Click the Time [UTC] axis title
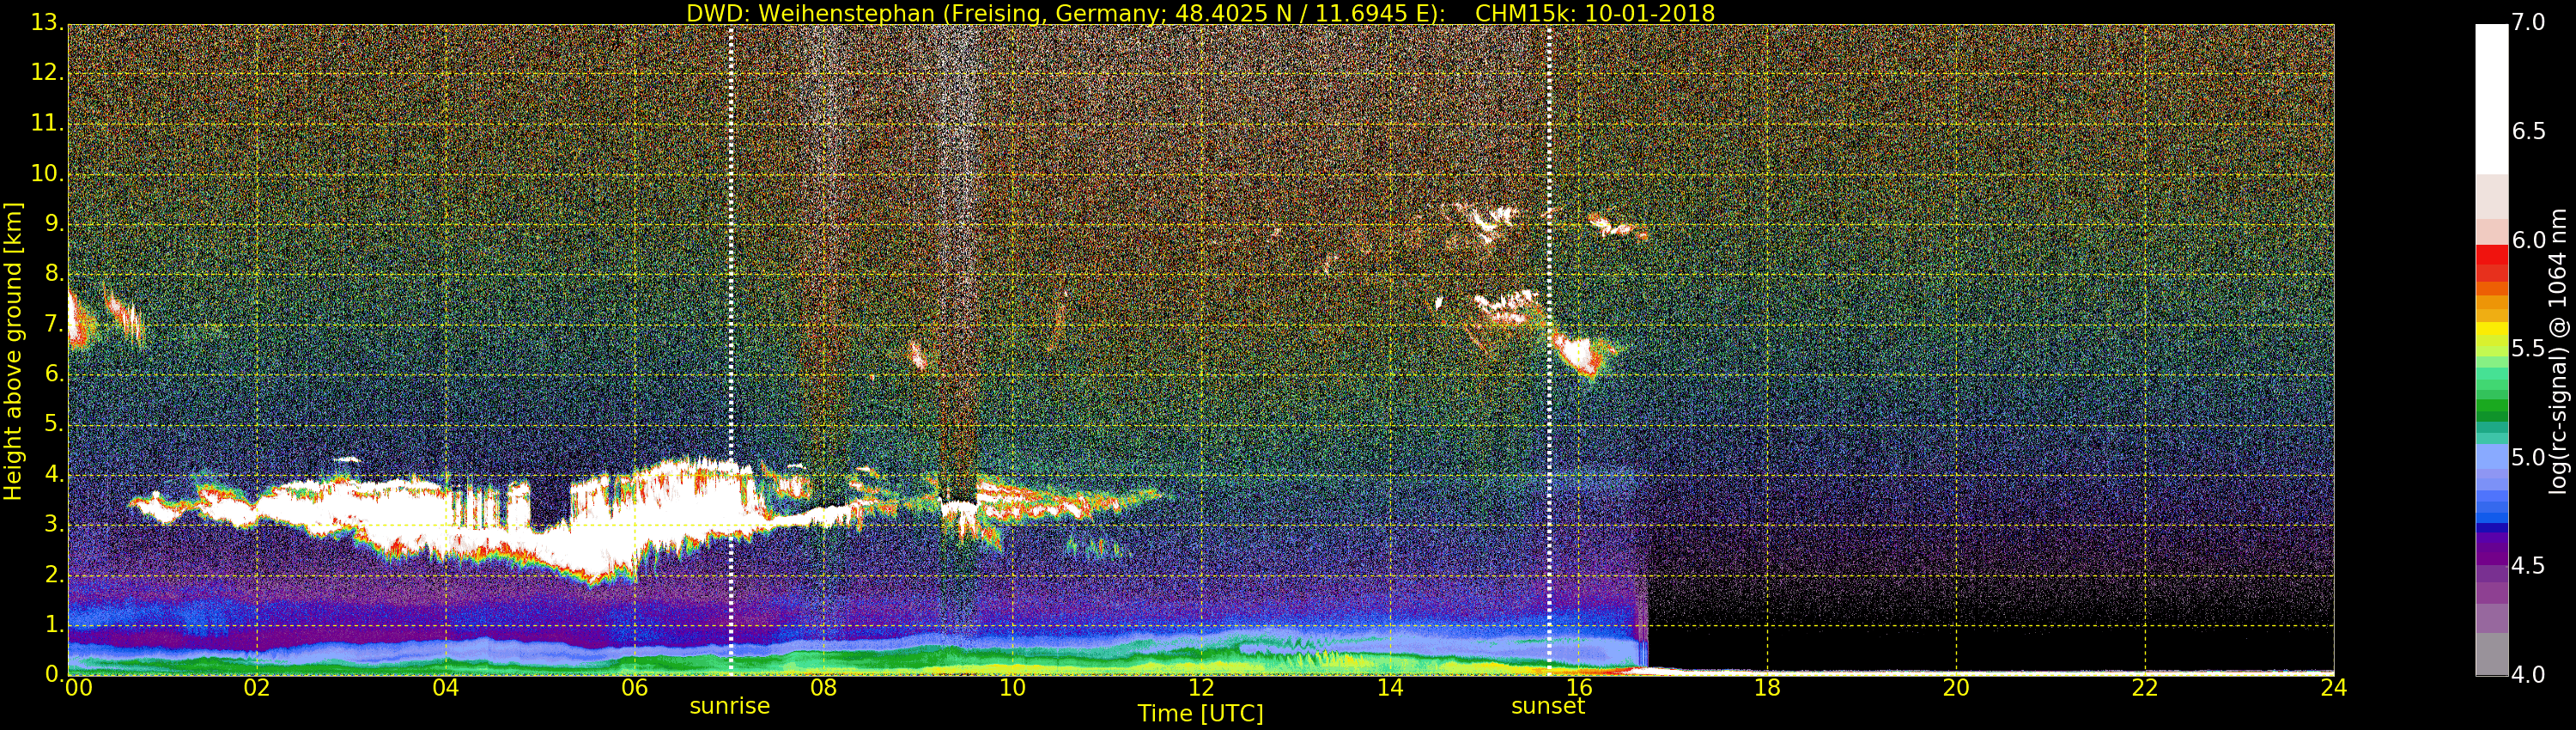 point(1200,714)
